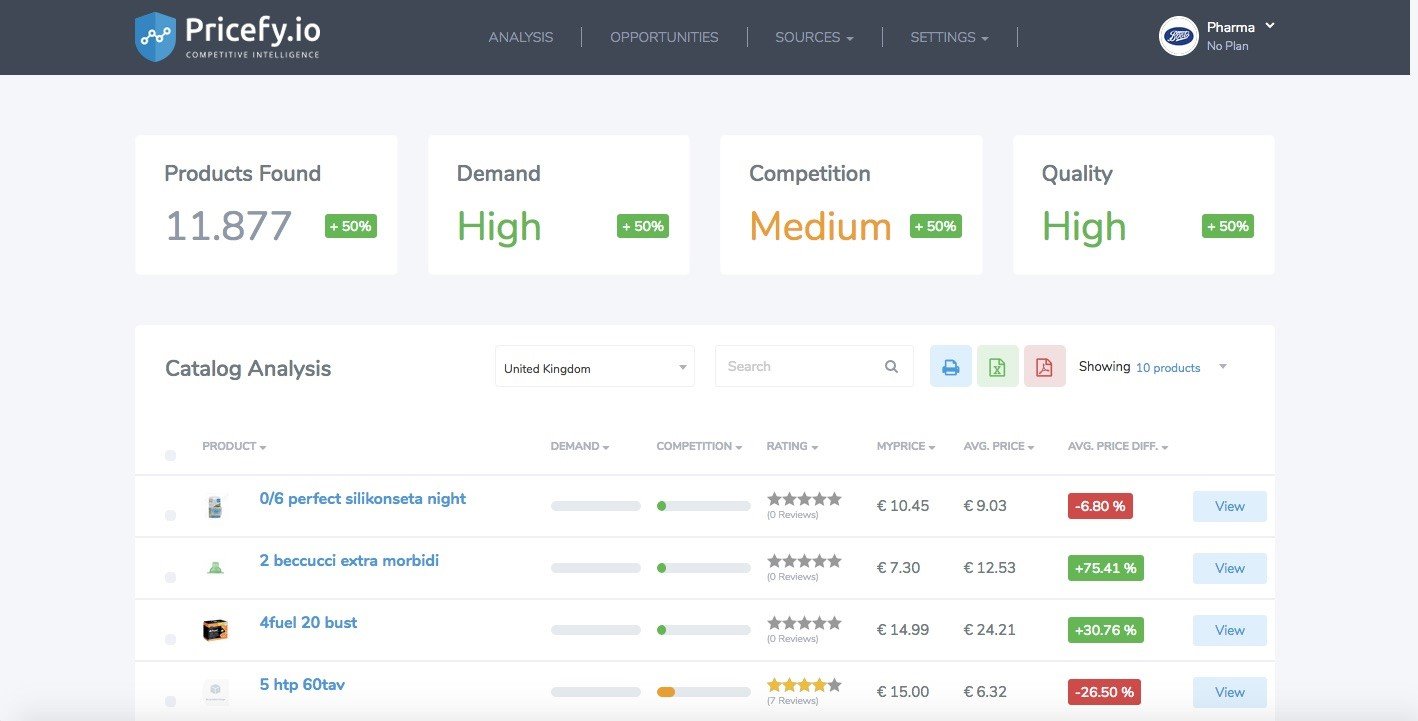Click the competition bar for 5 htp 60tav
1418x721 pixels.
(703, 692)
